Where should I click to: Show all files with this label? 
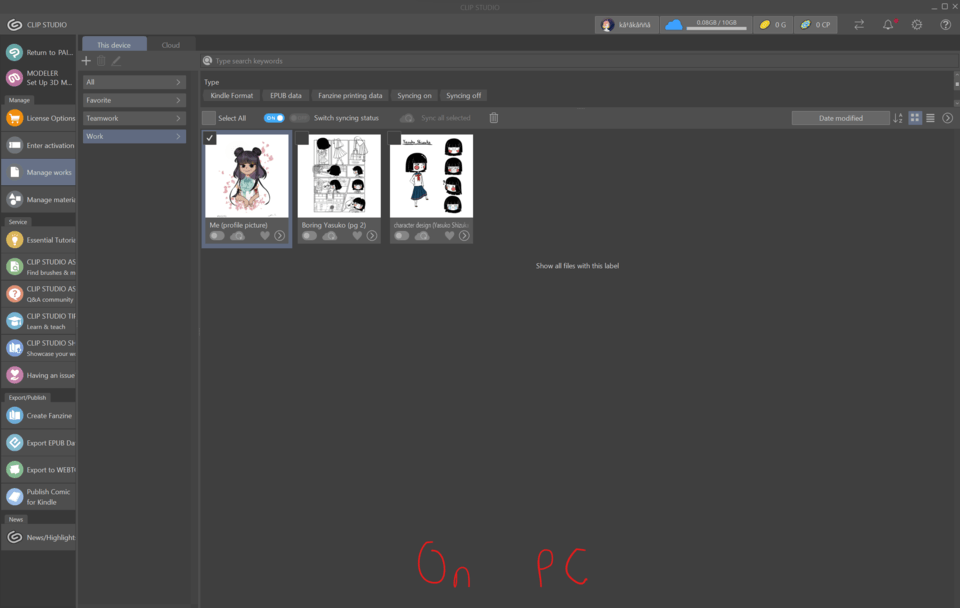click(576, 265)
